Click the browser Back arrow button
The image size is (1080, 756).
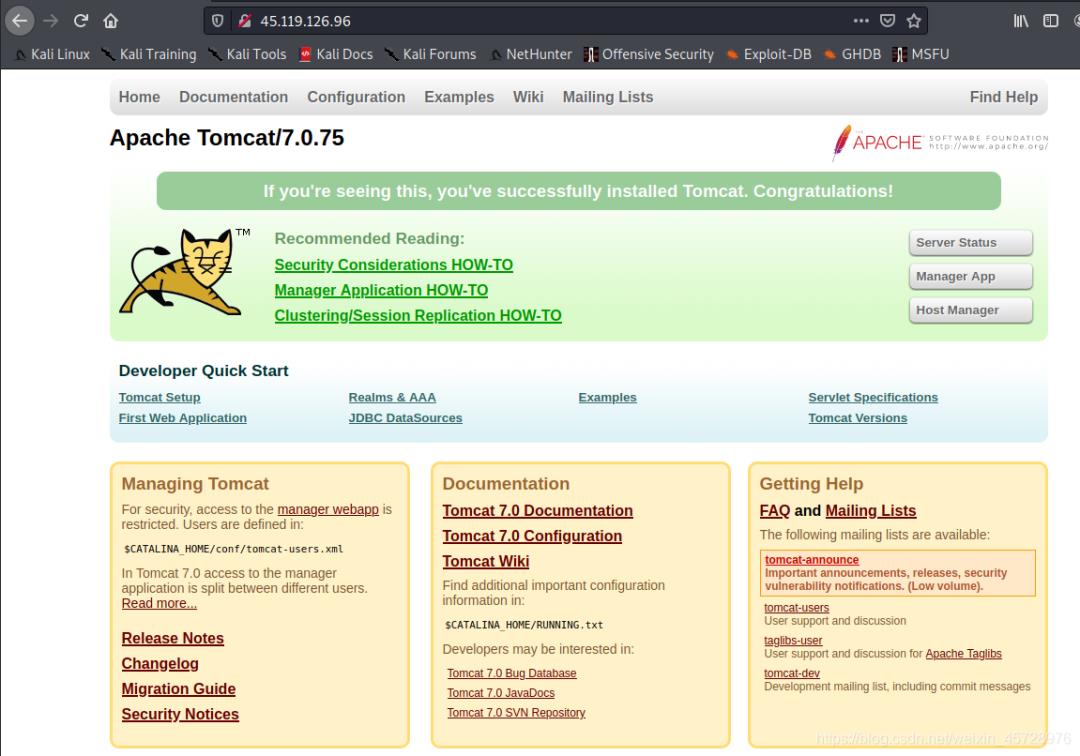20,21
